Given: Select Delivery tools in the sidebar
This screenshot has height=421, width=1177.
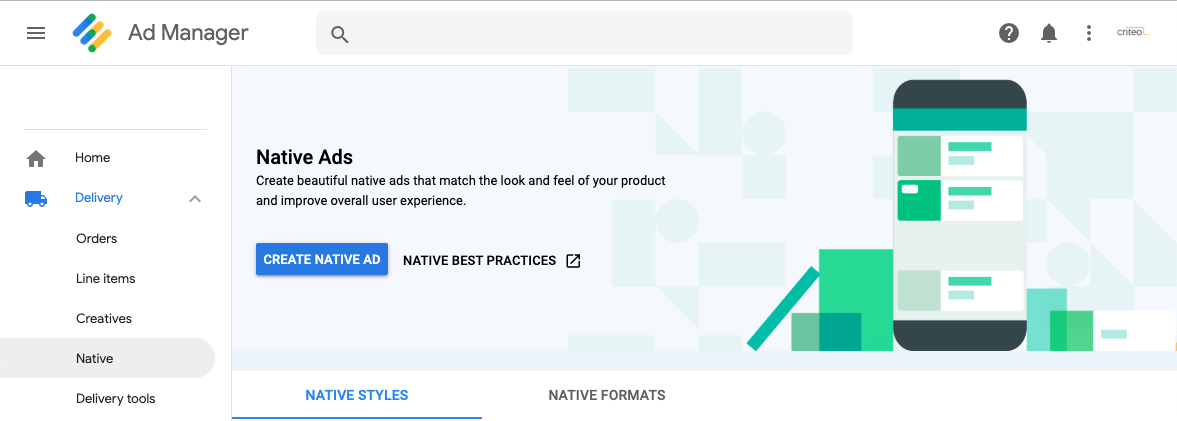Looking at the screenshot, I should tap(116, 398).
